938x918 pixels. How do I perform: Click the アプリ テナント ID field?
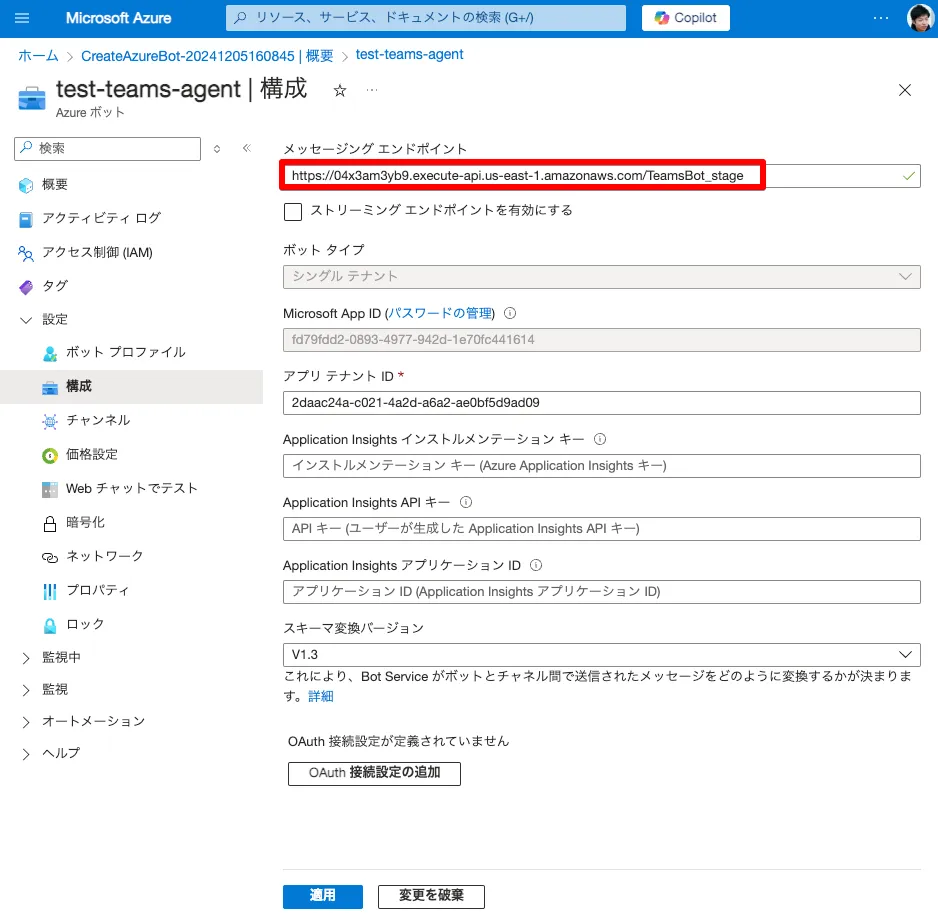601,403
